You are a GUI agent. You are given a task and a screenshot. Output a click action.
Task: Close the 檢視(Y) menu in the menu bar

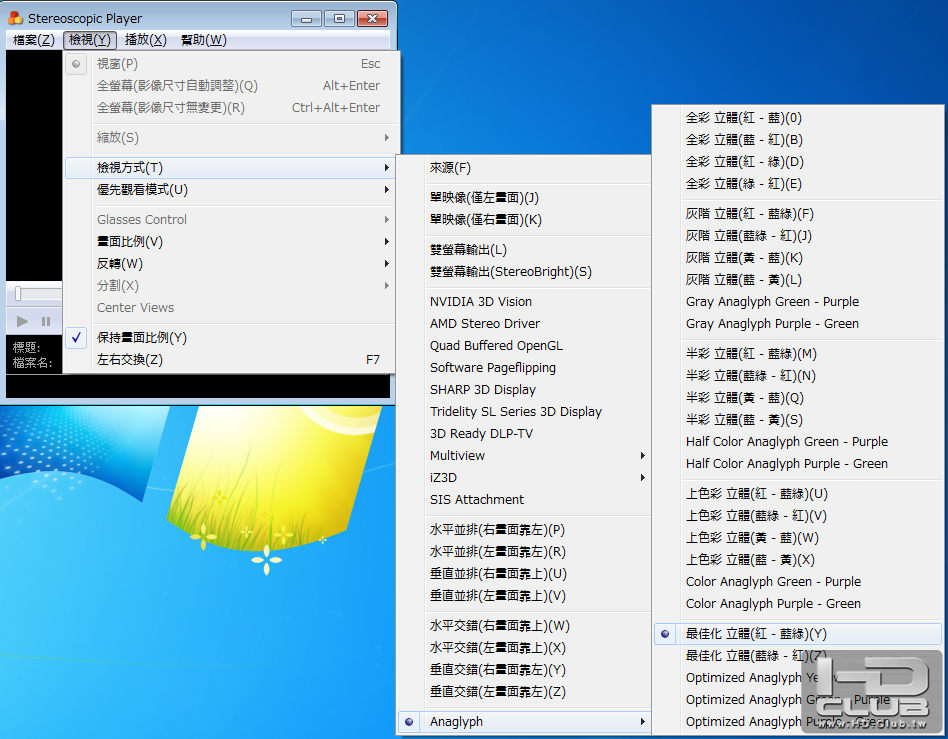click(x=89, y=40)
